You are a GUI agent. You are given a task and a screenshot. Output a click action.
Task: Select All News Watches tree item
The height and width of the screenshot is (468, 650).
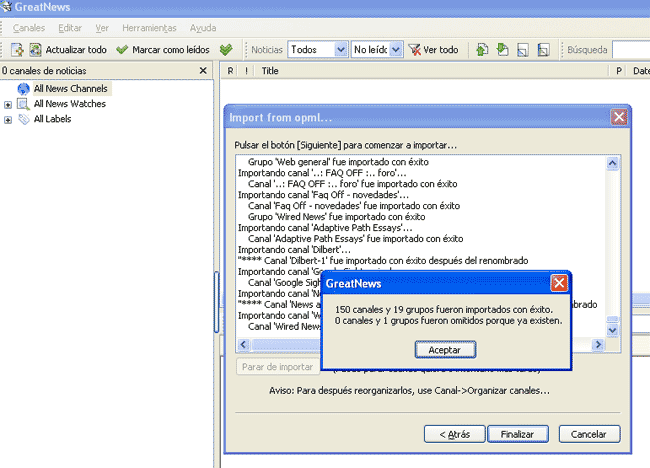(x=70, y=104)
